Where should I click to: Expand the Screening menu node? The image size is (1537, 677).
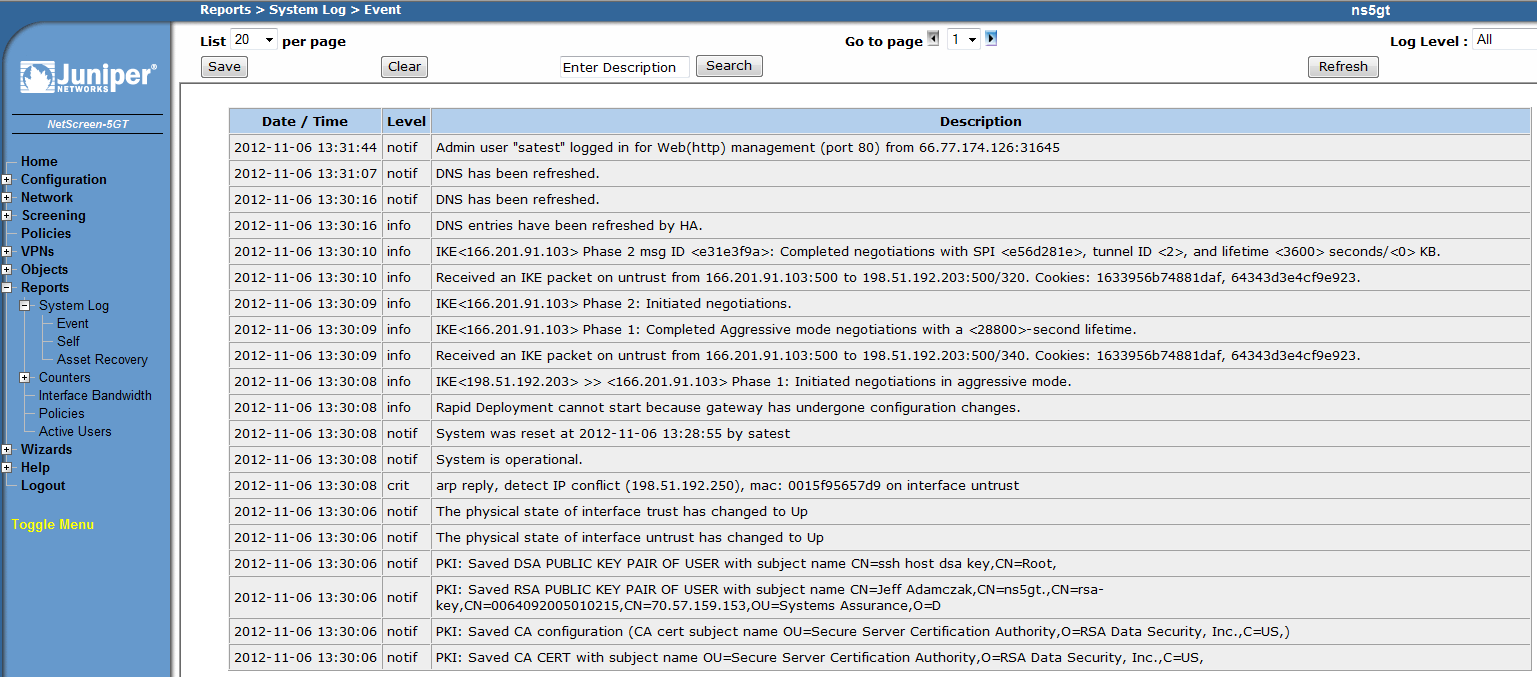tap(7, 216)
